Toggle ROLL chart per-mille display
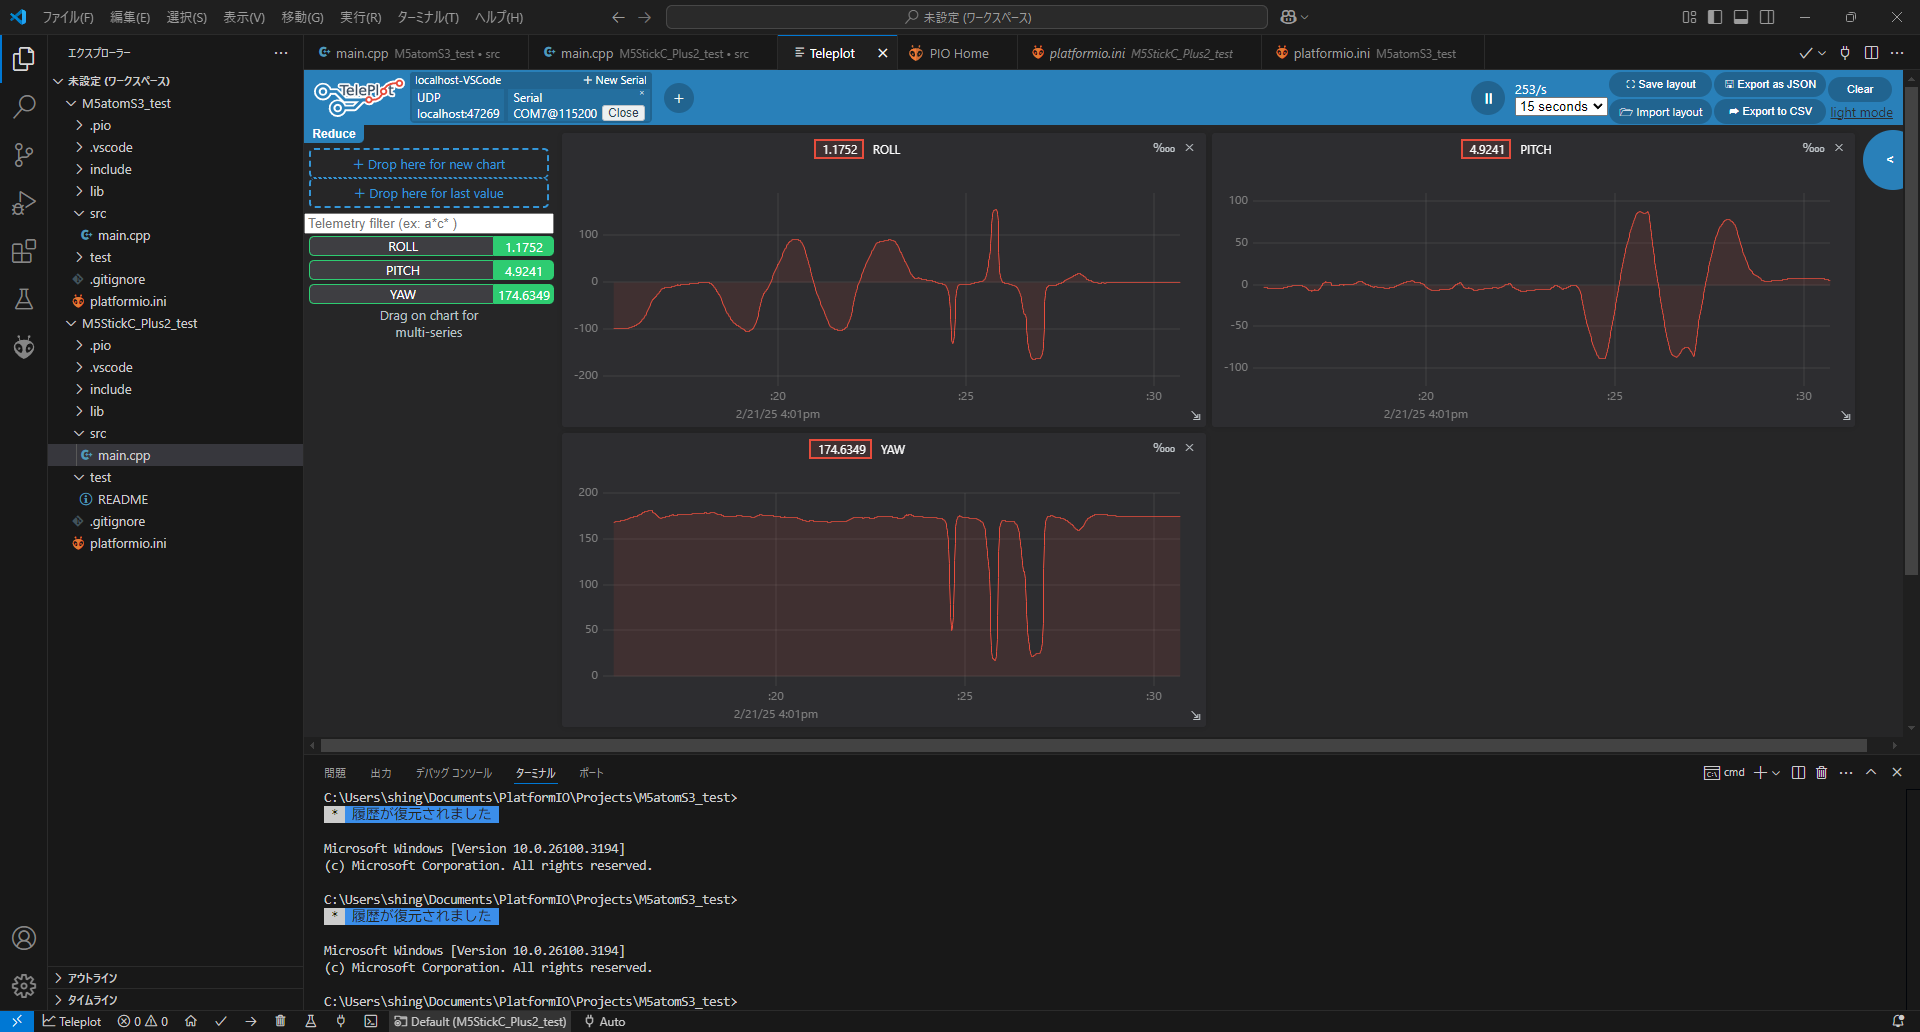The height and width of the screenshot is (1032, 1920). coord(1164,148)
